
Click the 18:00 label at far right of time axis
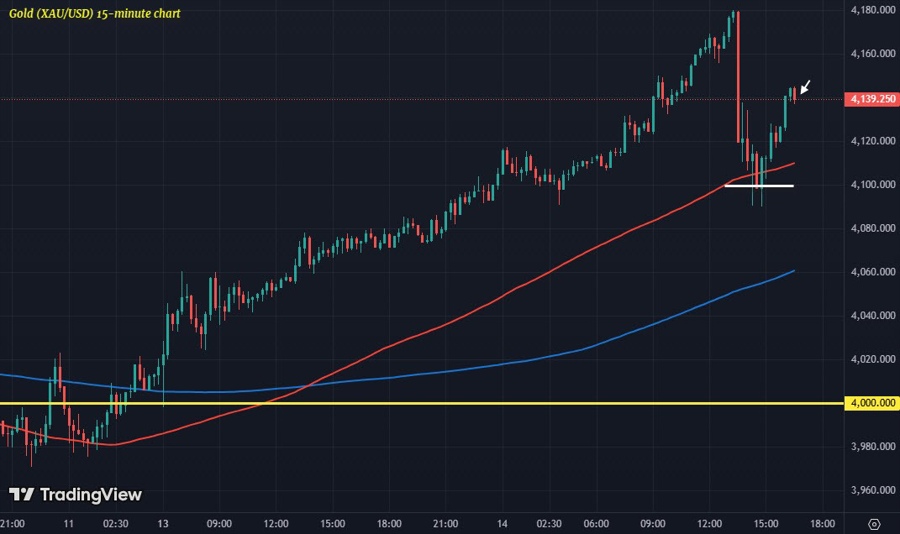pos(823,523)
